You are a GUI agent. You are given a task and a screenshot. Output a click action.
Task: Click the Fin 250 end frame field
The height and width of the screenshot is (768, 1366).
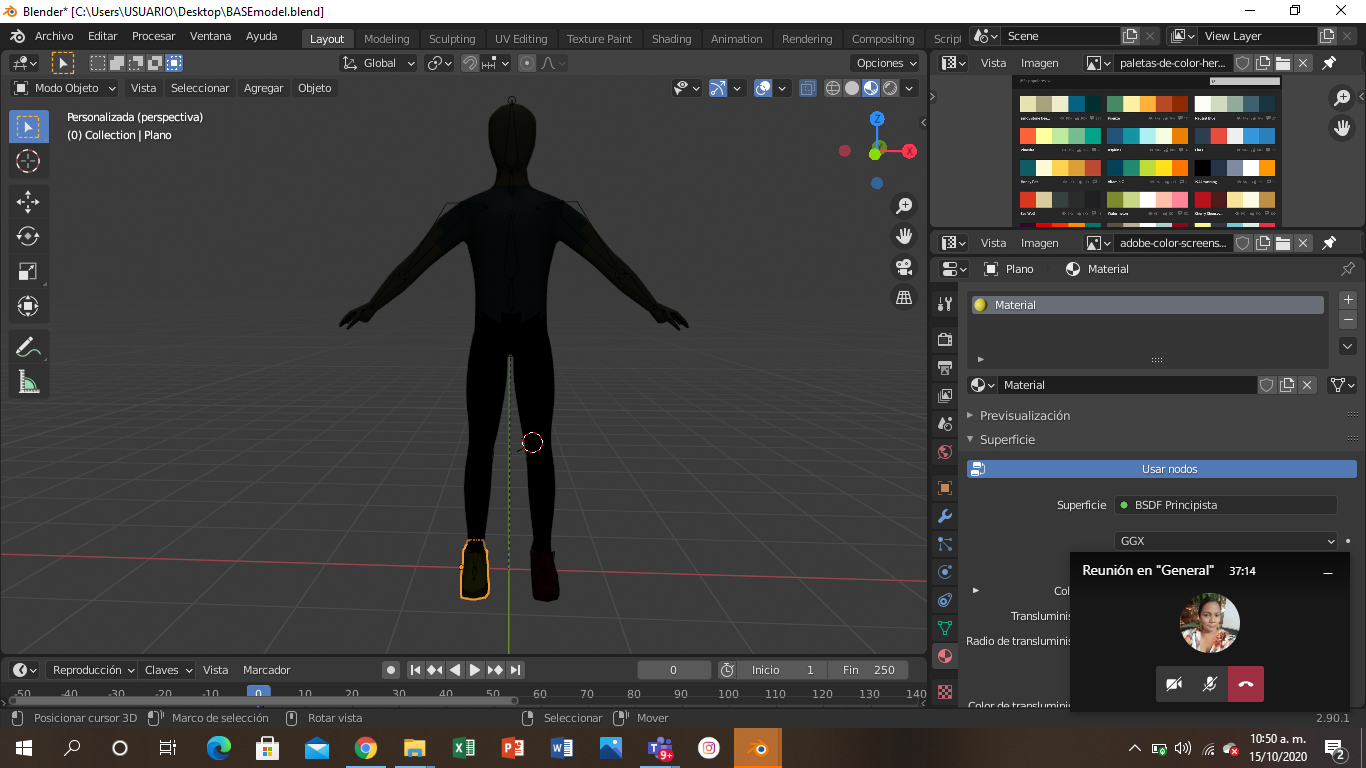pyautogui.click(x=869, y=670)
